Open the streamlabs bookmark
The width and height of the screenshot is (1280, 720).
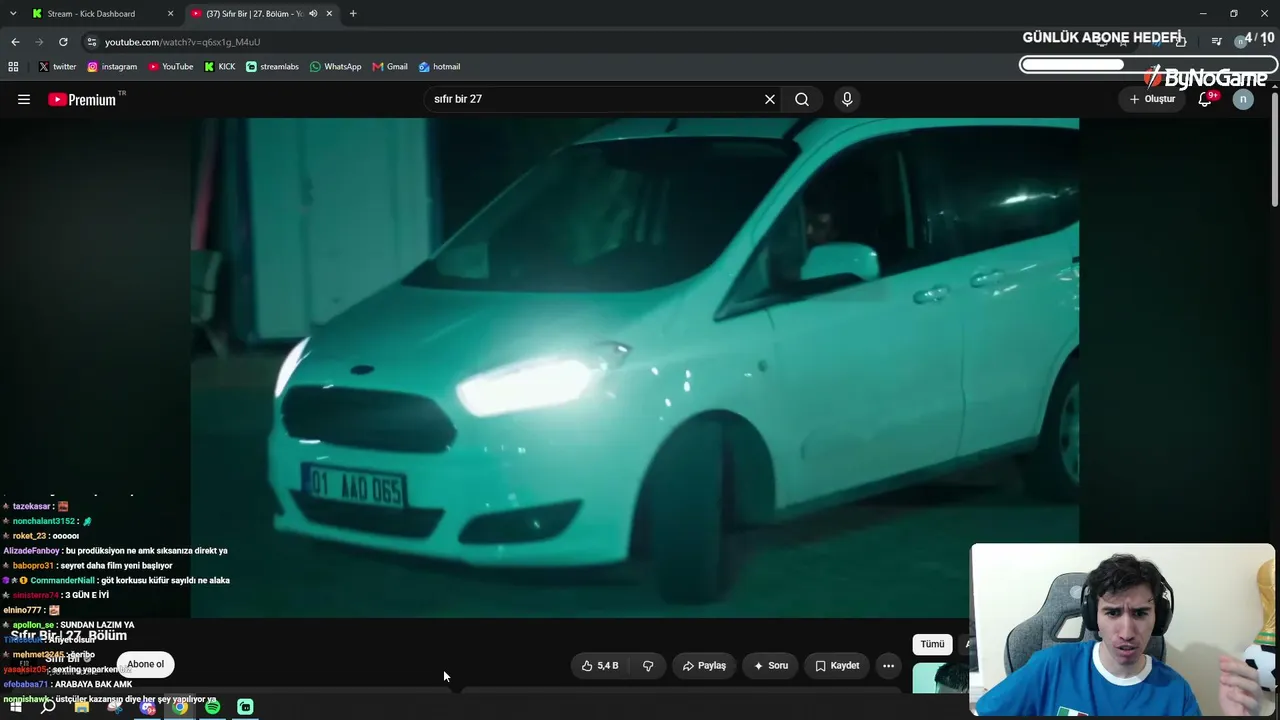click(x=272, y=67)
